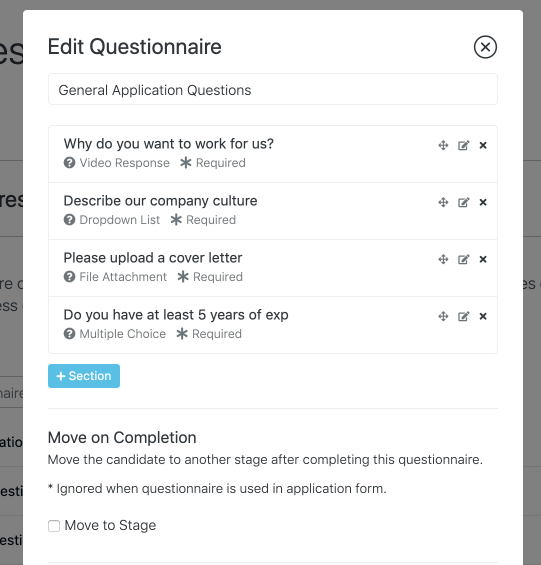The height and width of the screenshot is (565, 541).
Task: Delete the 'Why do you want to work for us?' question
Action: point(483,145)
